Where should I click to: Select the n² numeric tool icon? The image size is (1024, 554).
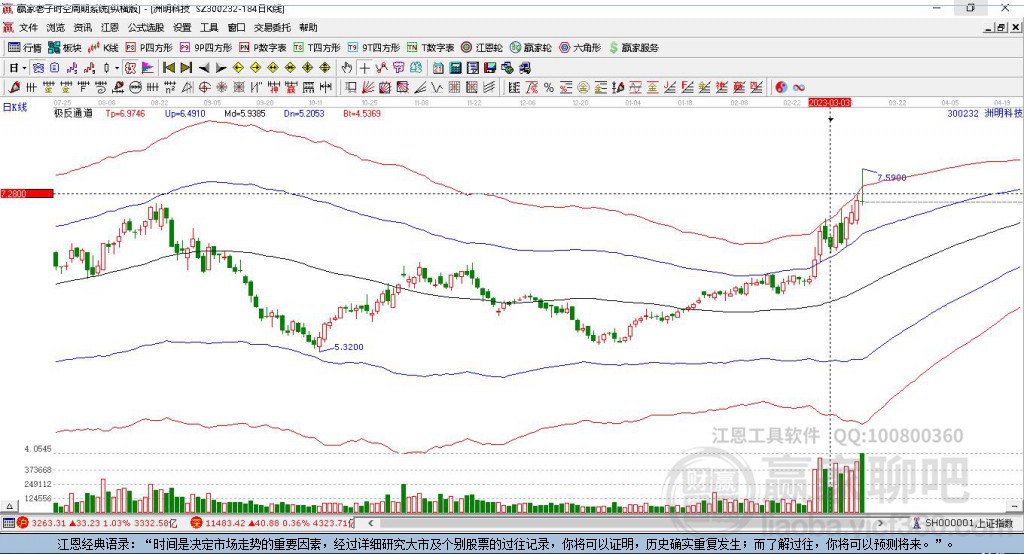click(170, 88)
